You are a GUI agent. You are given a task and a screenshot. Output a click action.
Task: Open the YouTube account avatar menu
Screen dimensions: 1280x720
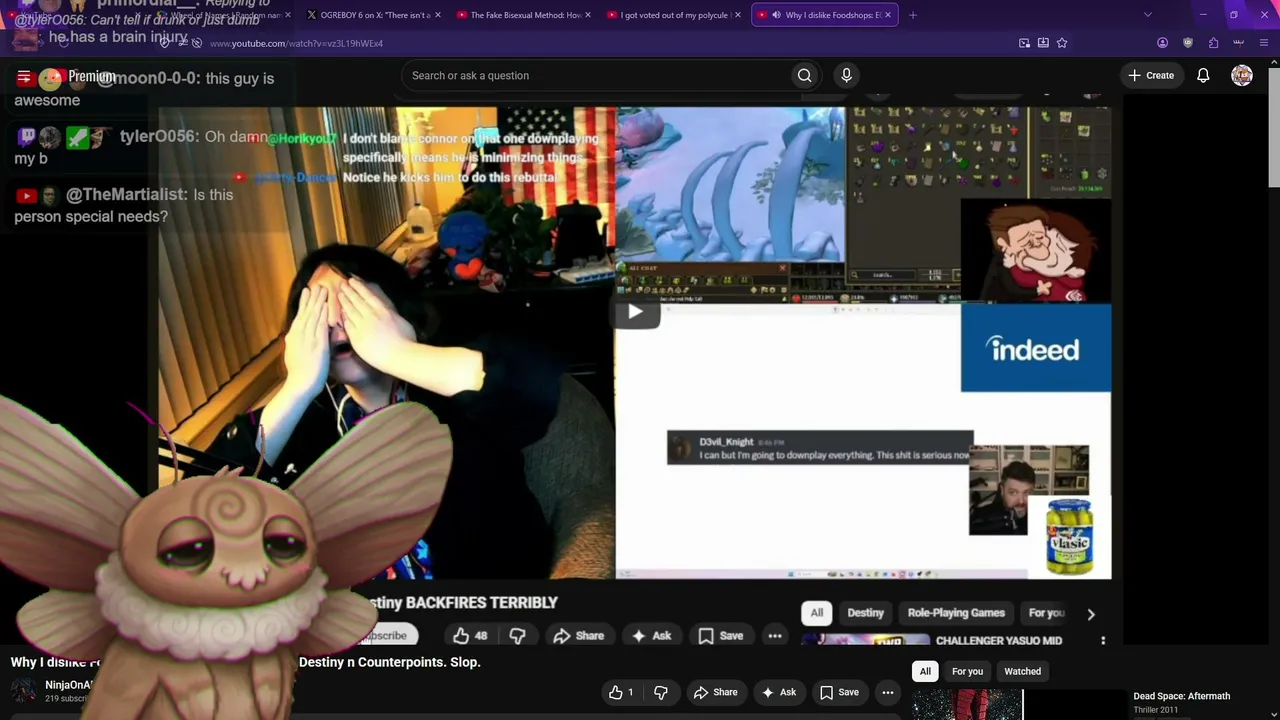(x=1242, y=76)
